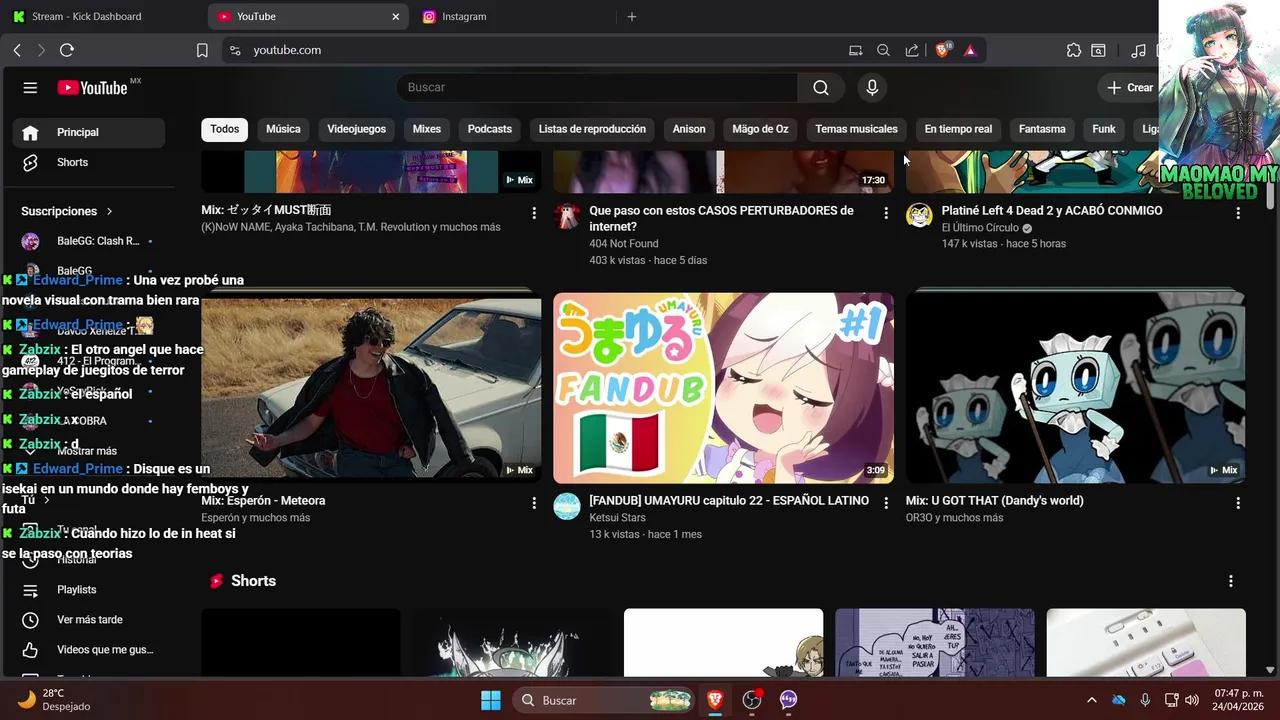Open Brave Rewards triangle icon

click(970, 50)
